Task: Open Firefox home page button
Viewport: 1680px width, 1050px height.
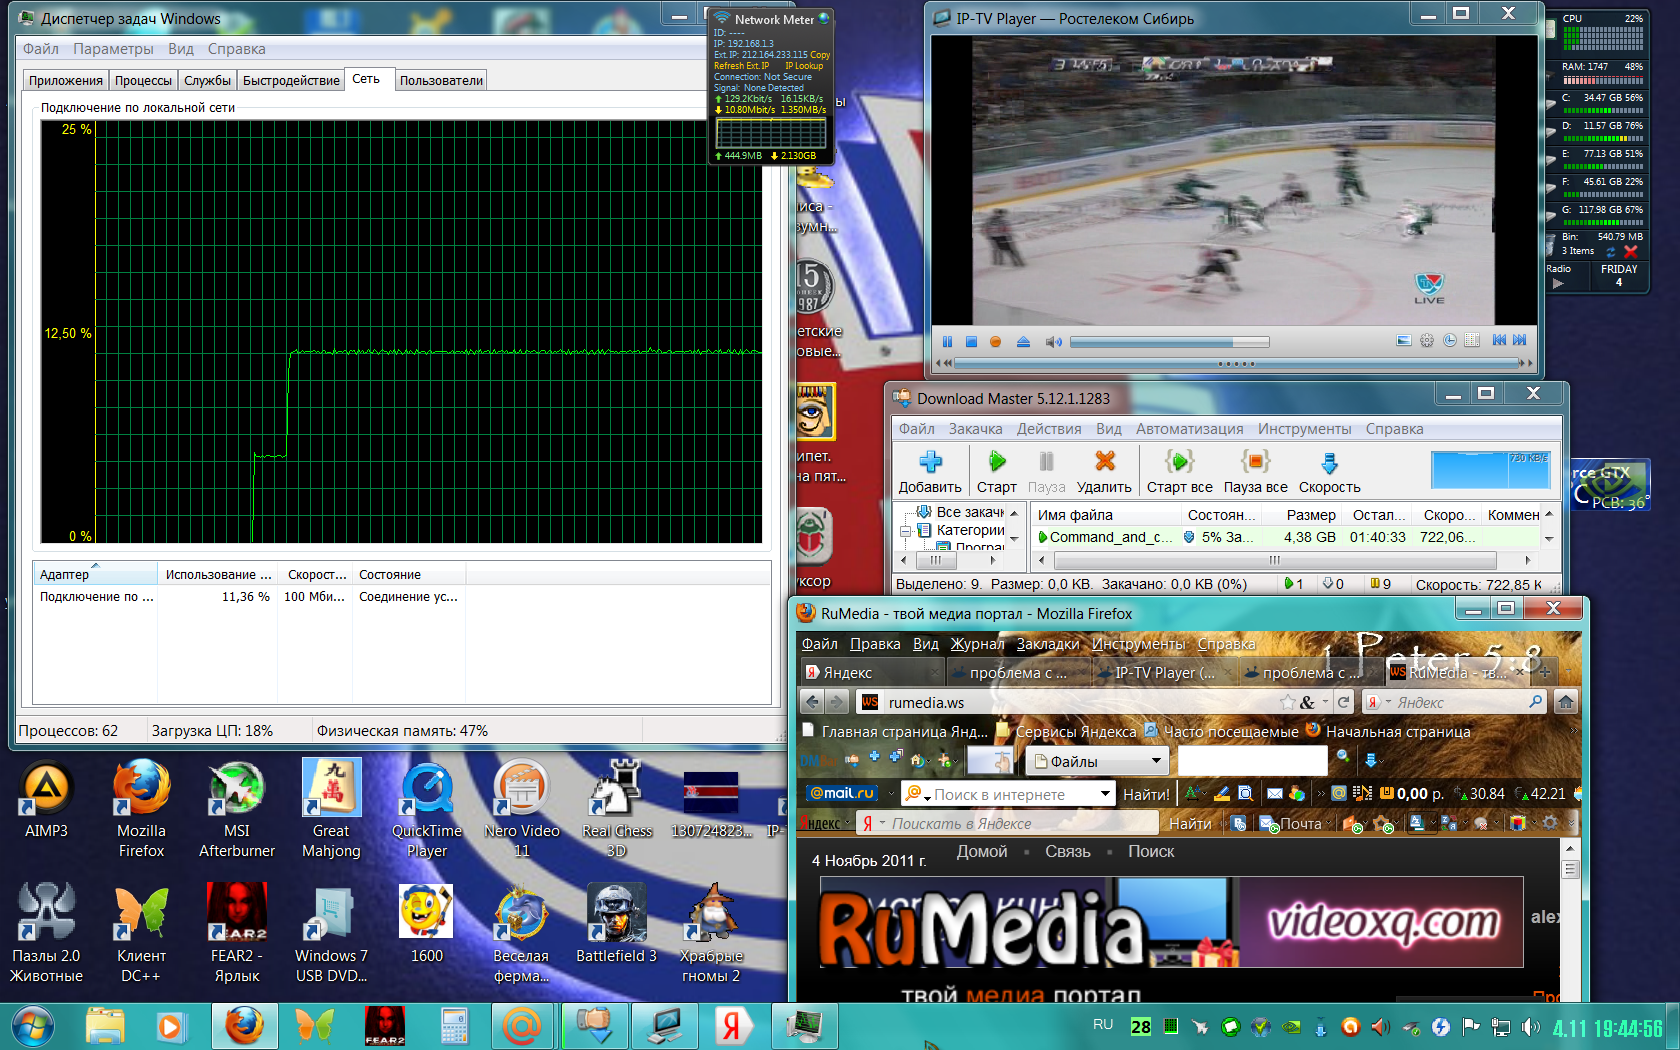Action: 1565,702
